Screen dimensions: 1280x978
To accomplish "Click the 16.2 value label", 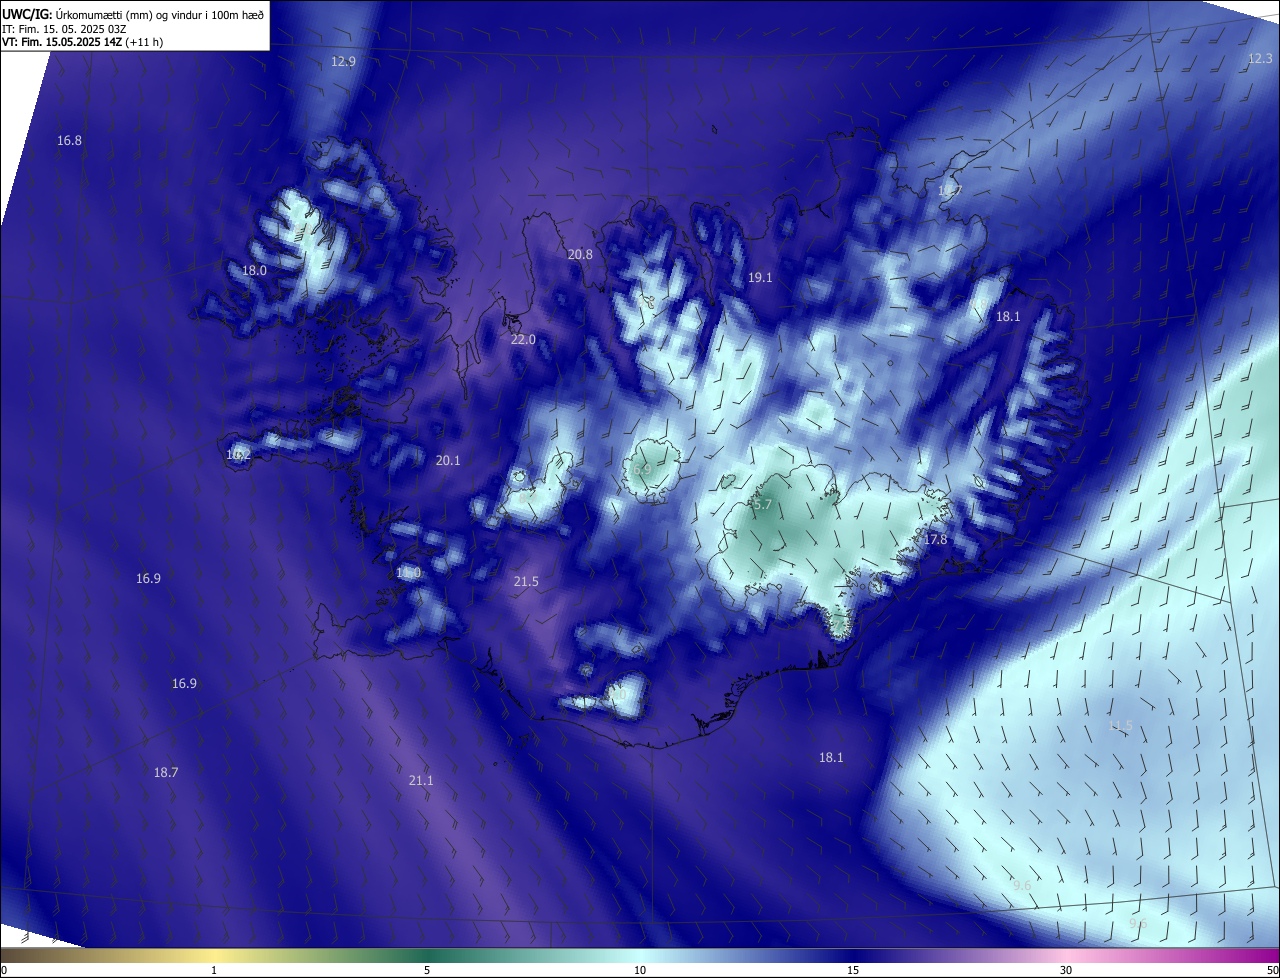I will coord(238,454).
